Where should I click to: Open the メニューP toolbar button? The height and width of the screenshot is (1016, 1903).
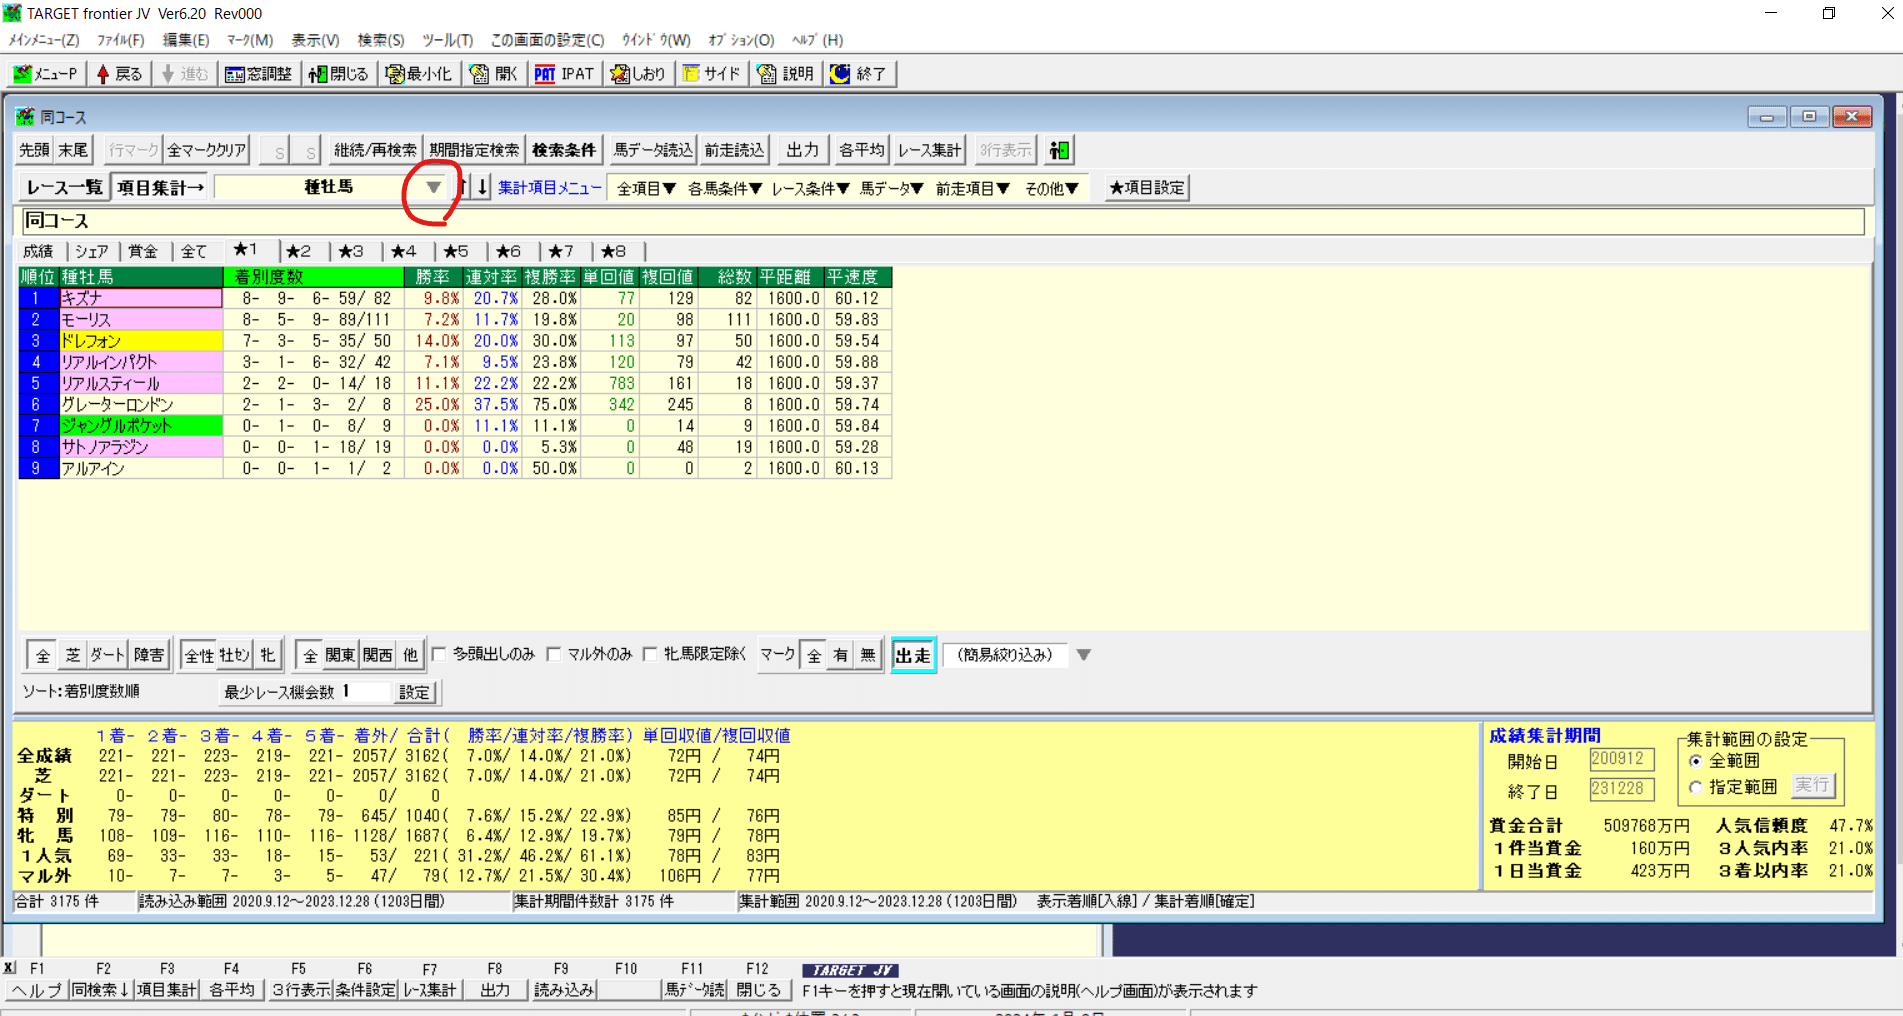click(45, 74)
